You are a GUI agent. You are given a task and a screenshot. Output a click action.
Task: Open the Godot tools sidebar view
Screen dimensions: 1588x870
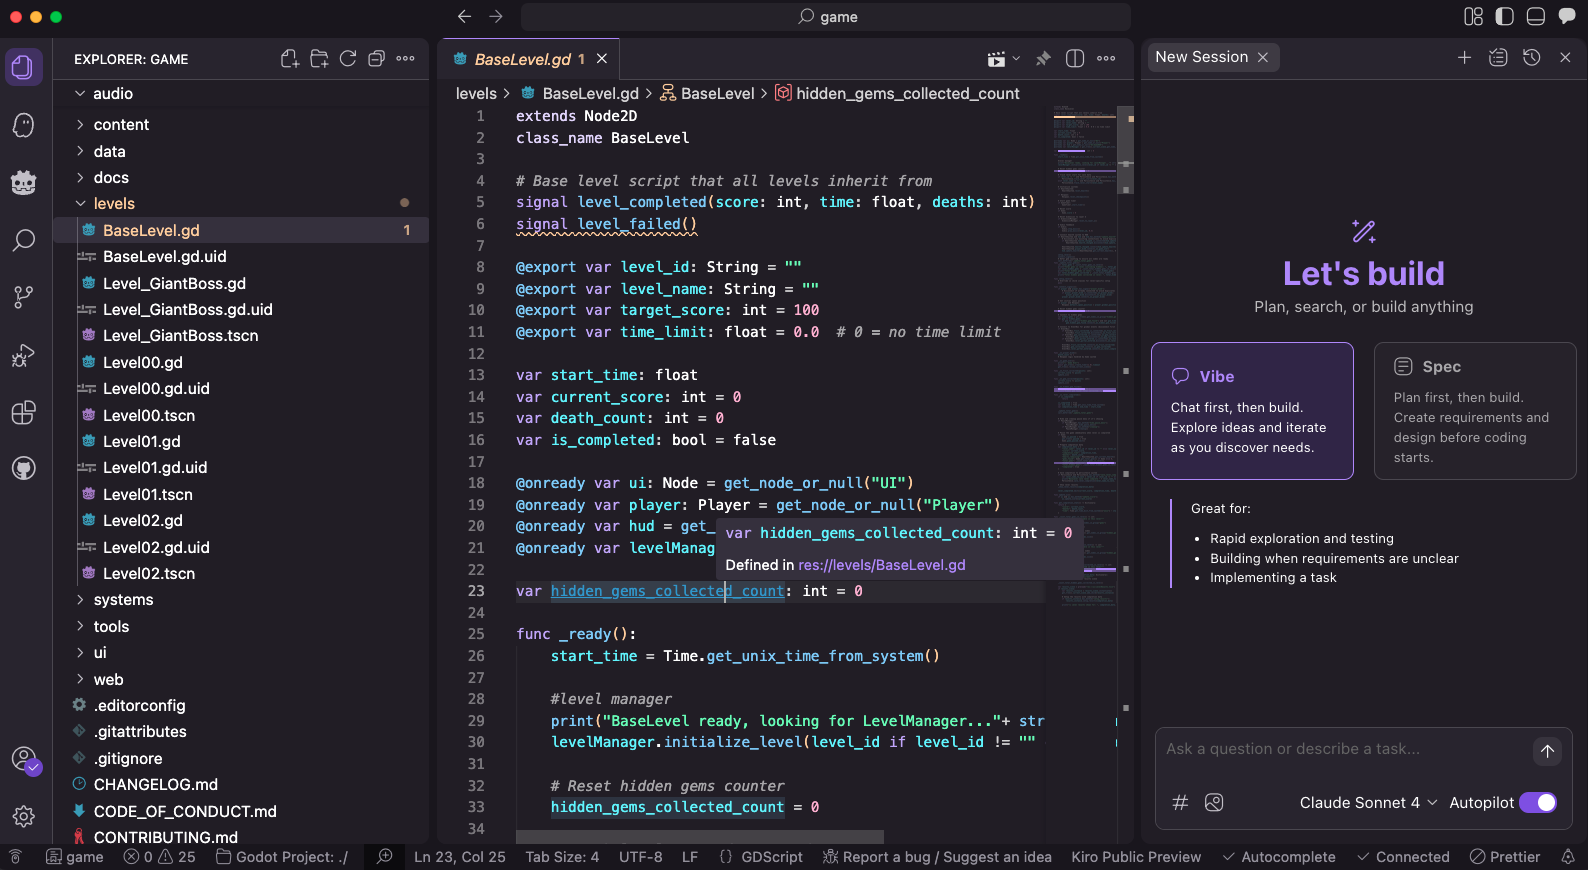click(x=24, y=182)
